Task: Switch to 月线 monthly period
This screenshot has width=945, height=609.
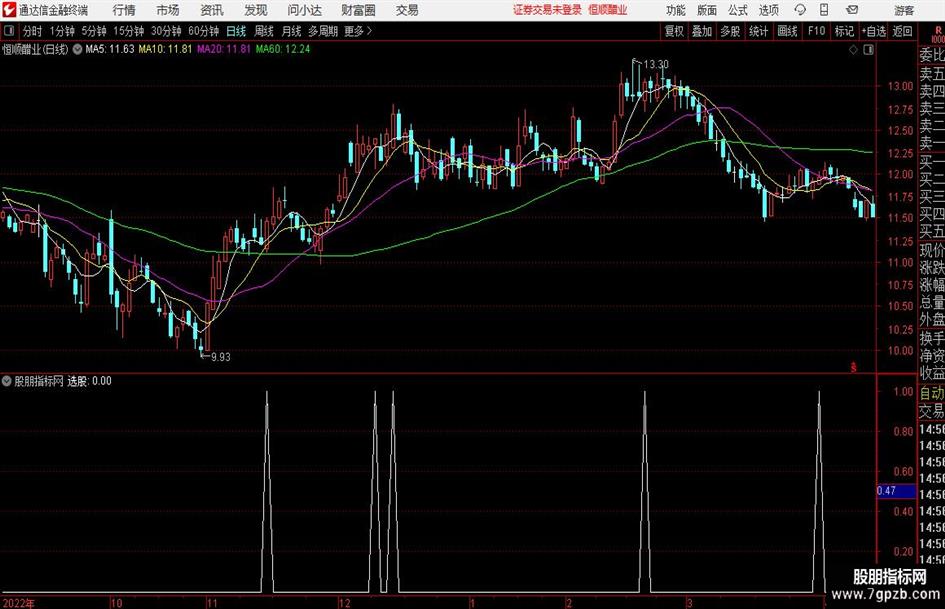Action: tap(291, 31)
